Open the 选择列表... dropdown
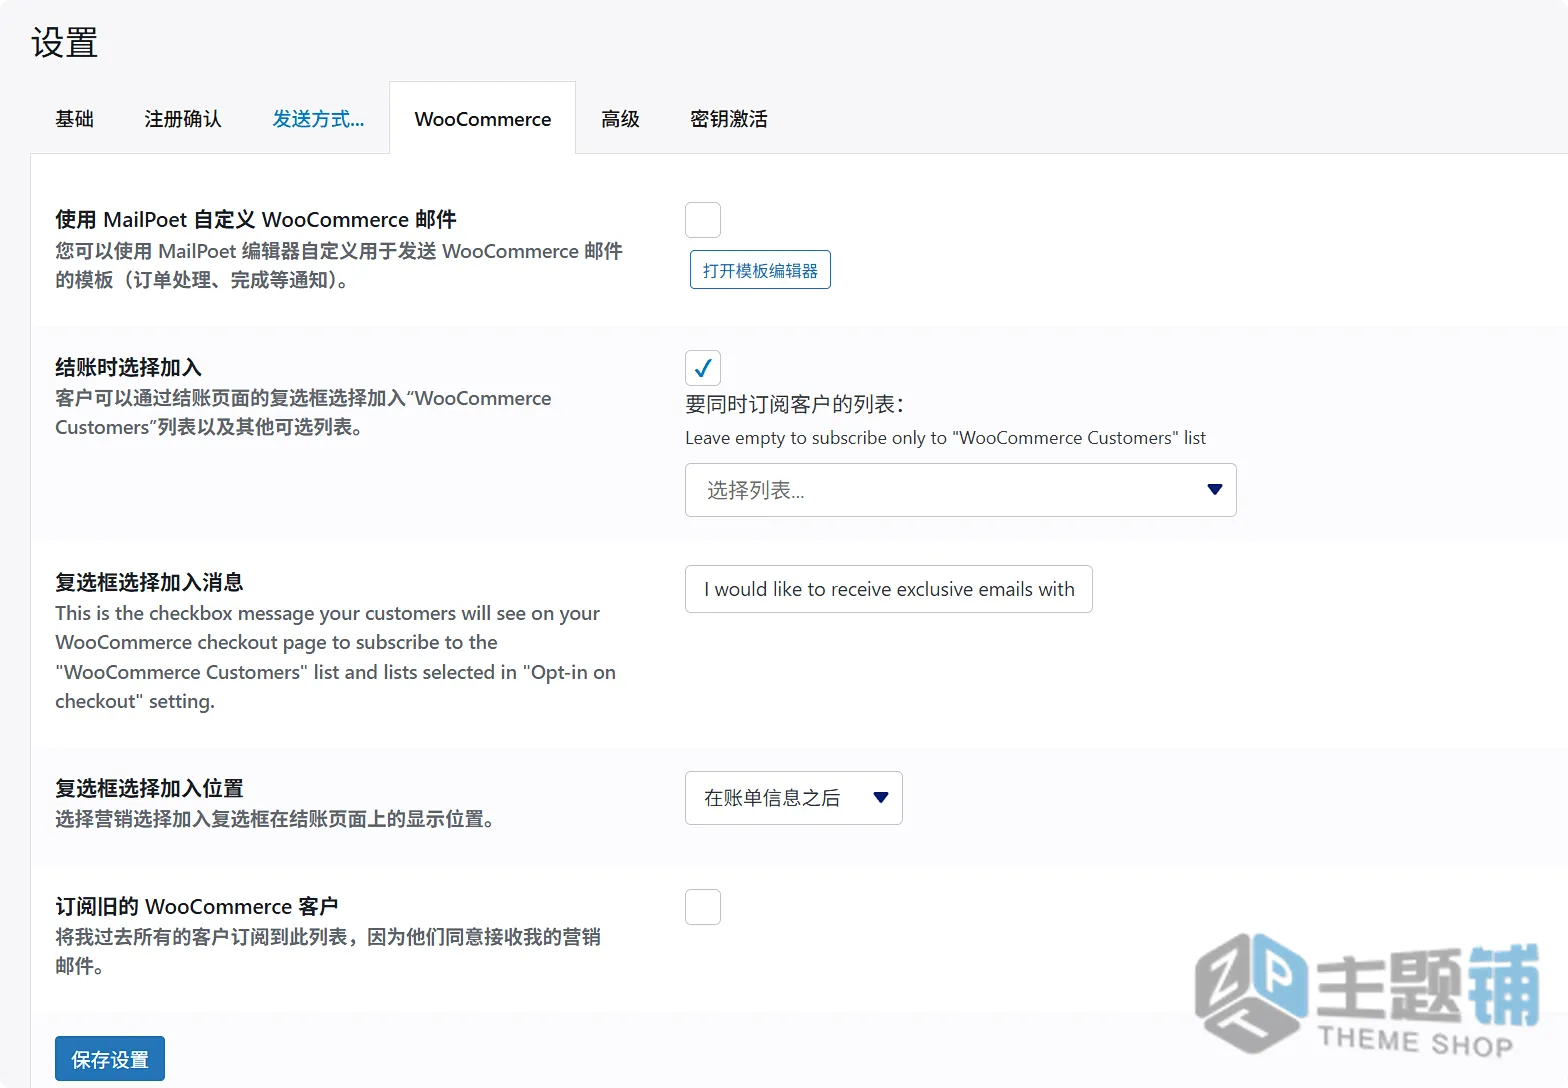Image resolution: width=1568 pixels, height=1088 pixels. point(960,490)
